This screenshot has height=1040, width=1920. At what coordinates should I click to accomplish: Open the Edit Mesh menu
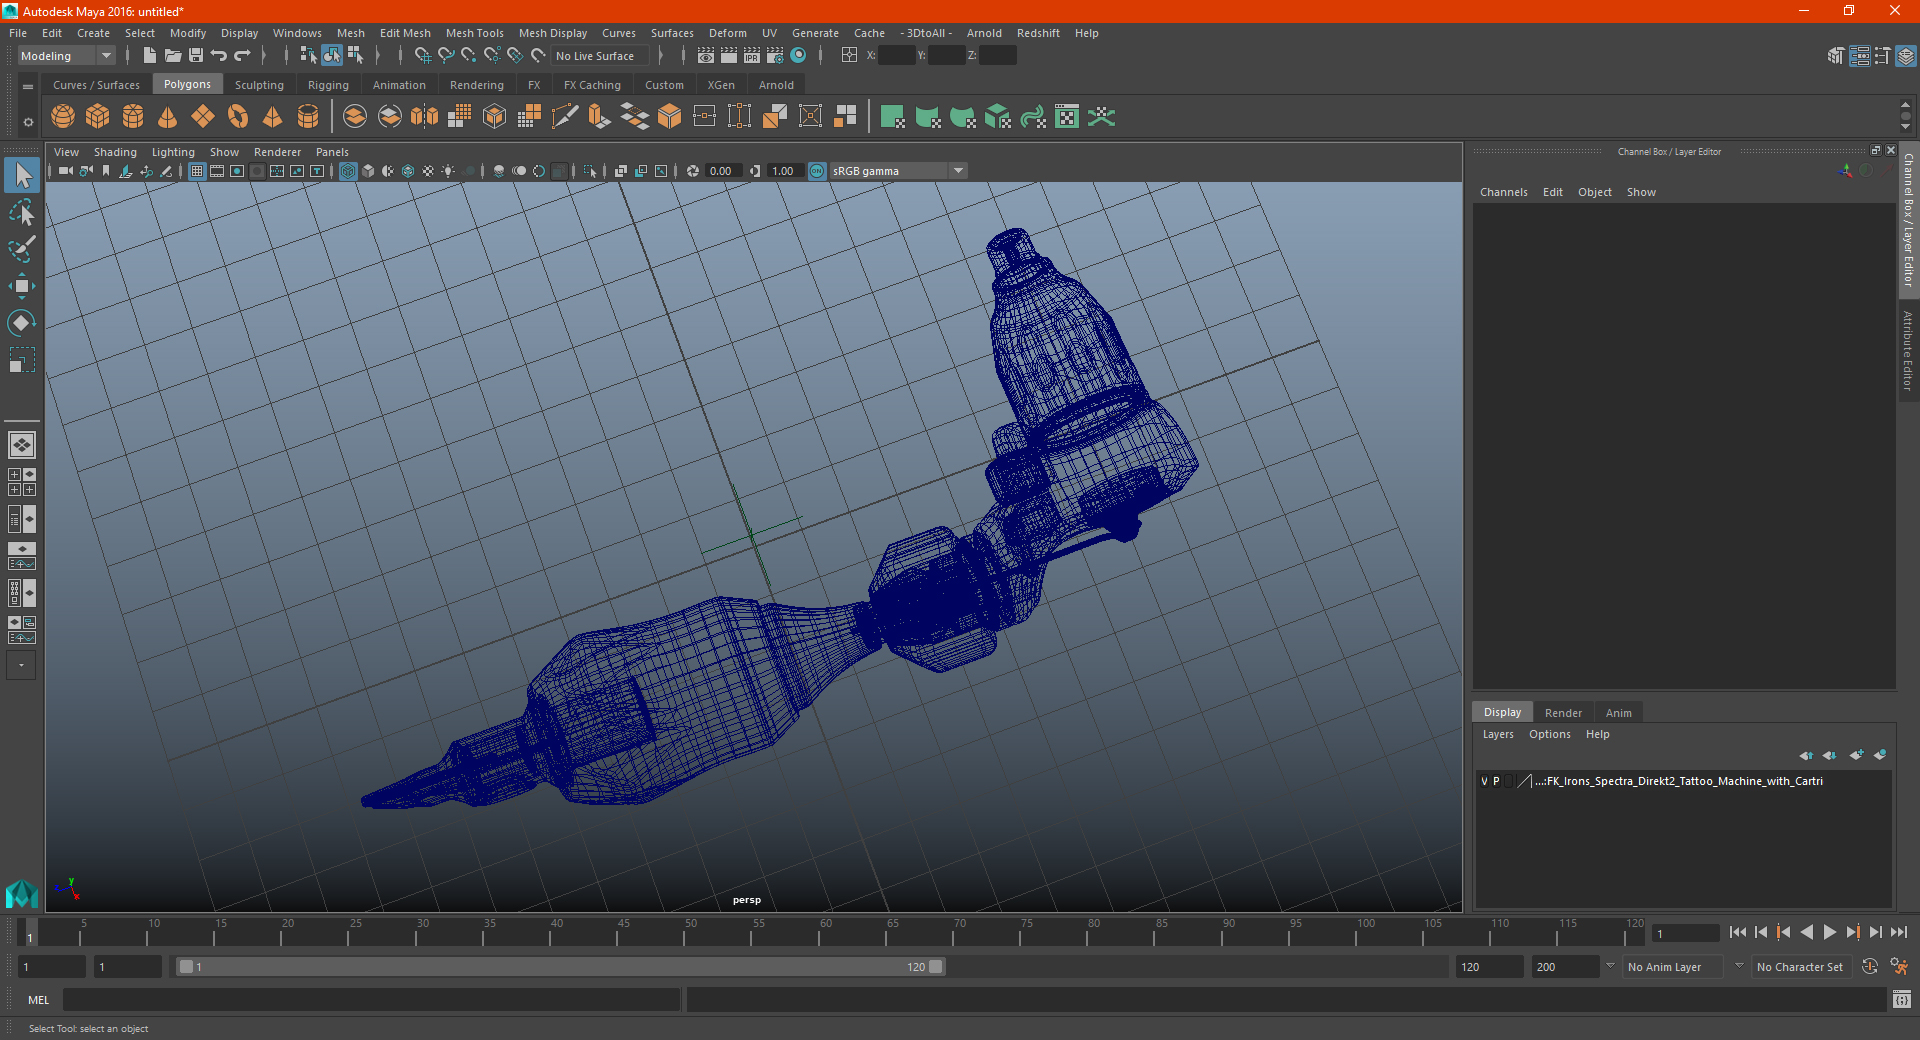(x=405, y=33)
